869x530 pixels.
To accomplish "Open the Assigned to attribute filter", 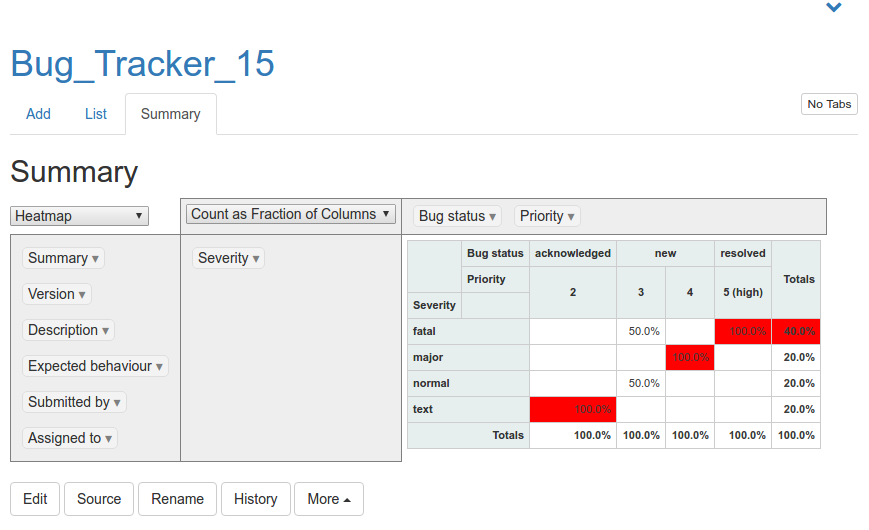I will pyautogui.click(x=109, y=439).
